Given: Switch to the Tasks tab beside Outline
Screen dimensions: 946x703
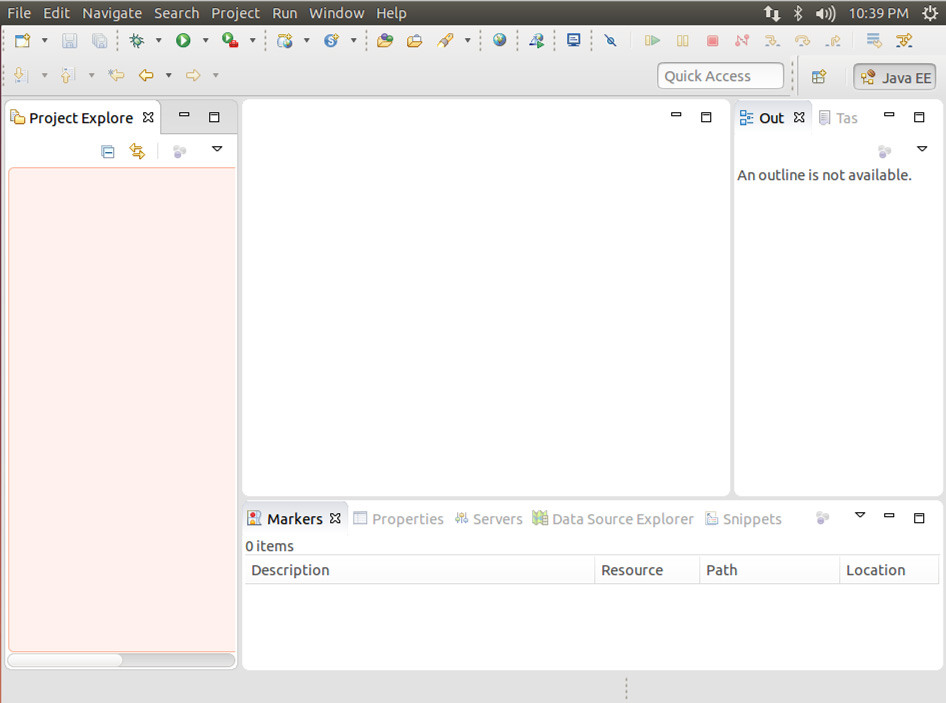Looking at the screenshot, I should 839,118.
